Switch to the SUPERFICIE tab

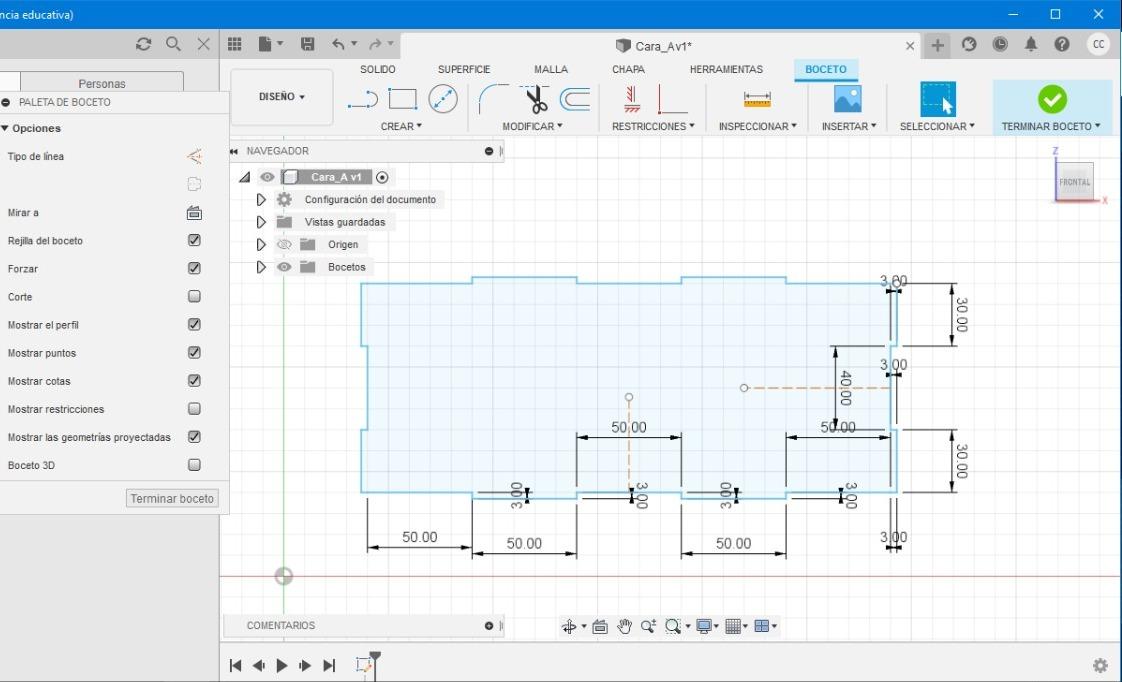point(464,69)
